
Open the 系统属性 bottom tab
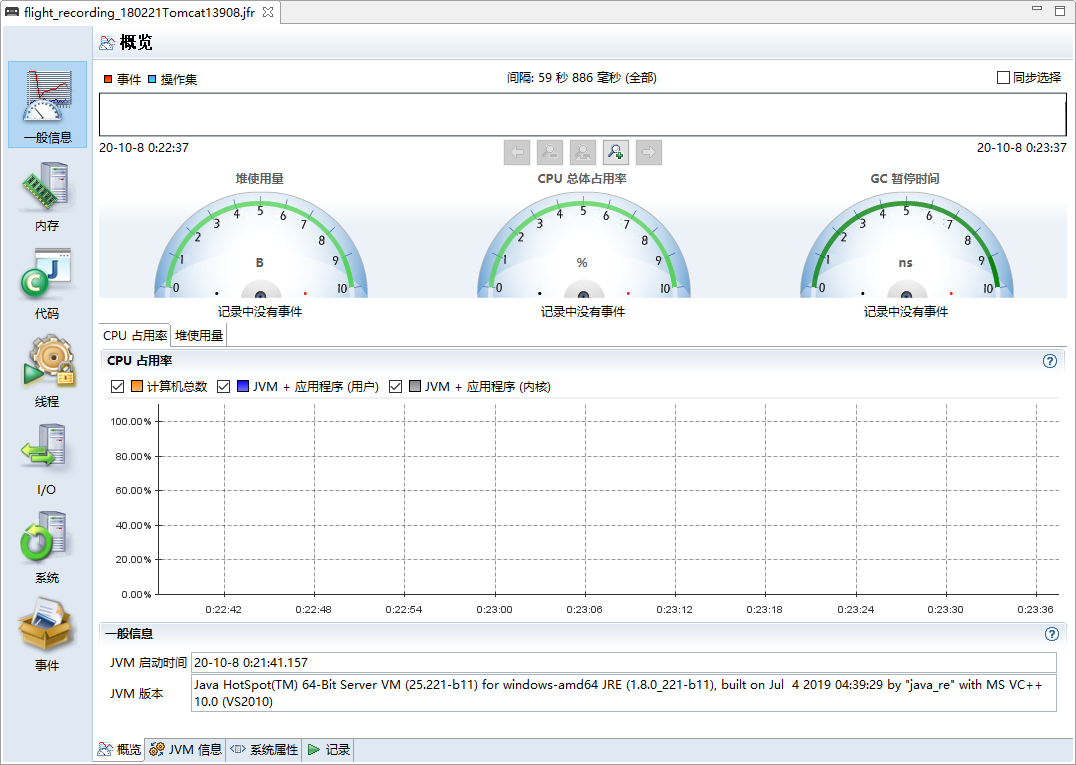coord(265,750)
